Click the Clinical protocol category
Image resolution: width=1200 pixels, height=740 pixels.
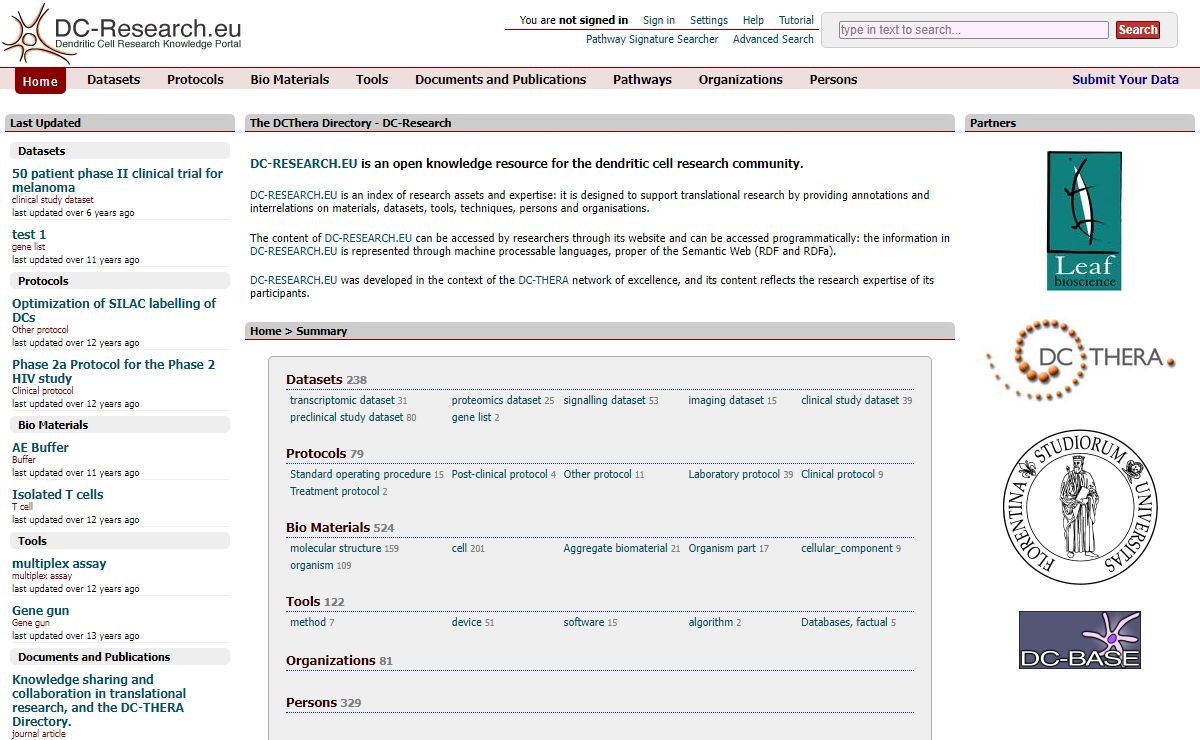(x=838, y=474)
